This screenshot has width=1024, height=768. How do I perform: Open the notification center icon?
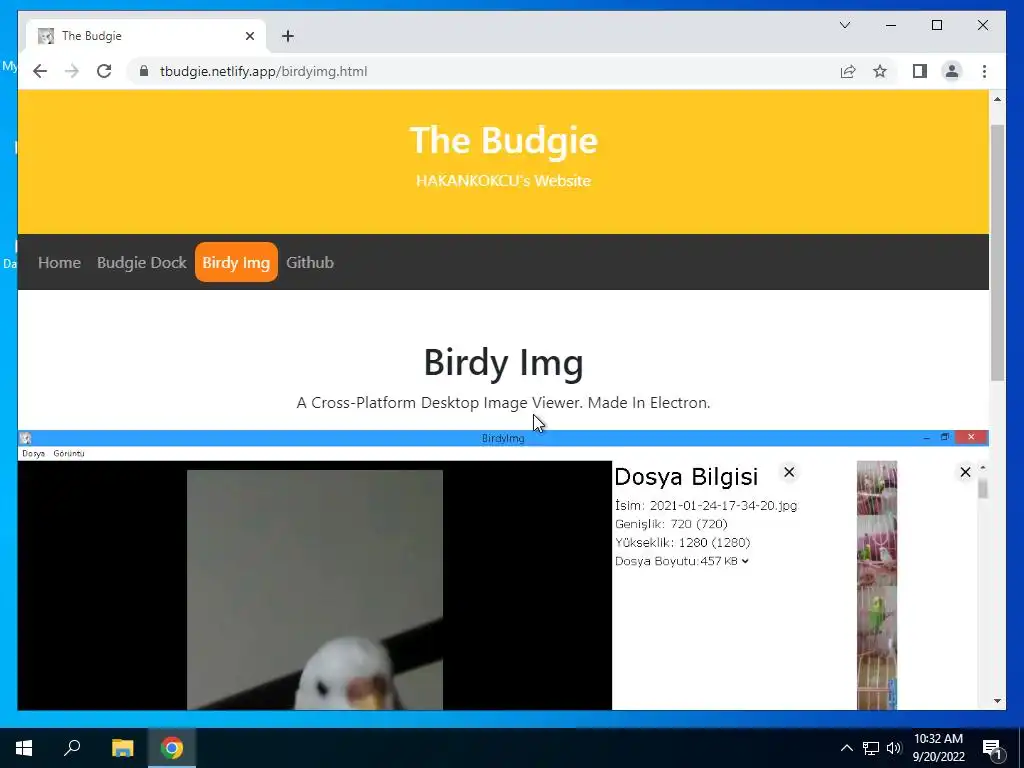point(993,748)
